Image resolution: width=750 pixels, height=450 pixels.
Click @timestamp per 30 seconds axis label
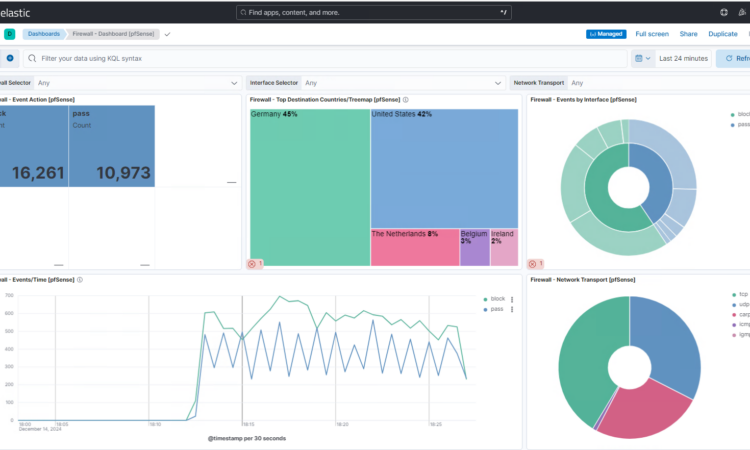247,439
